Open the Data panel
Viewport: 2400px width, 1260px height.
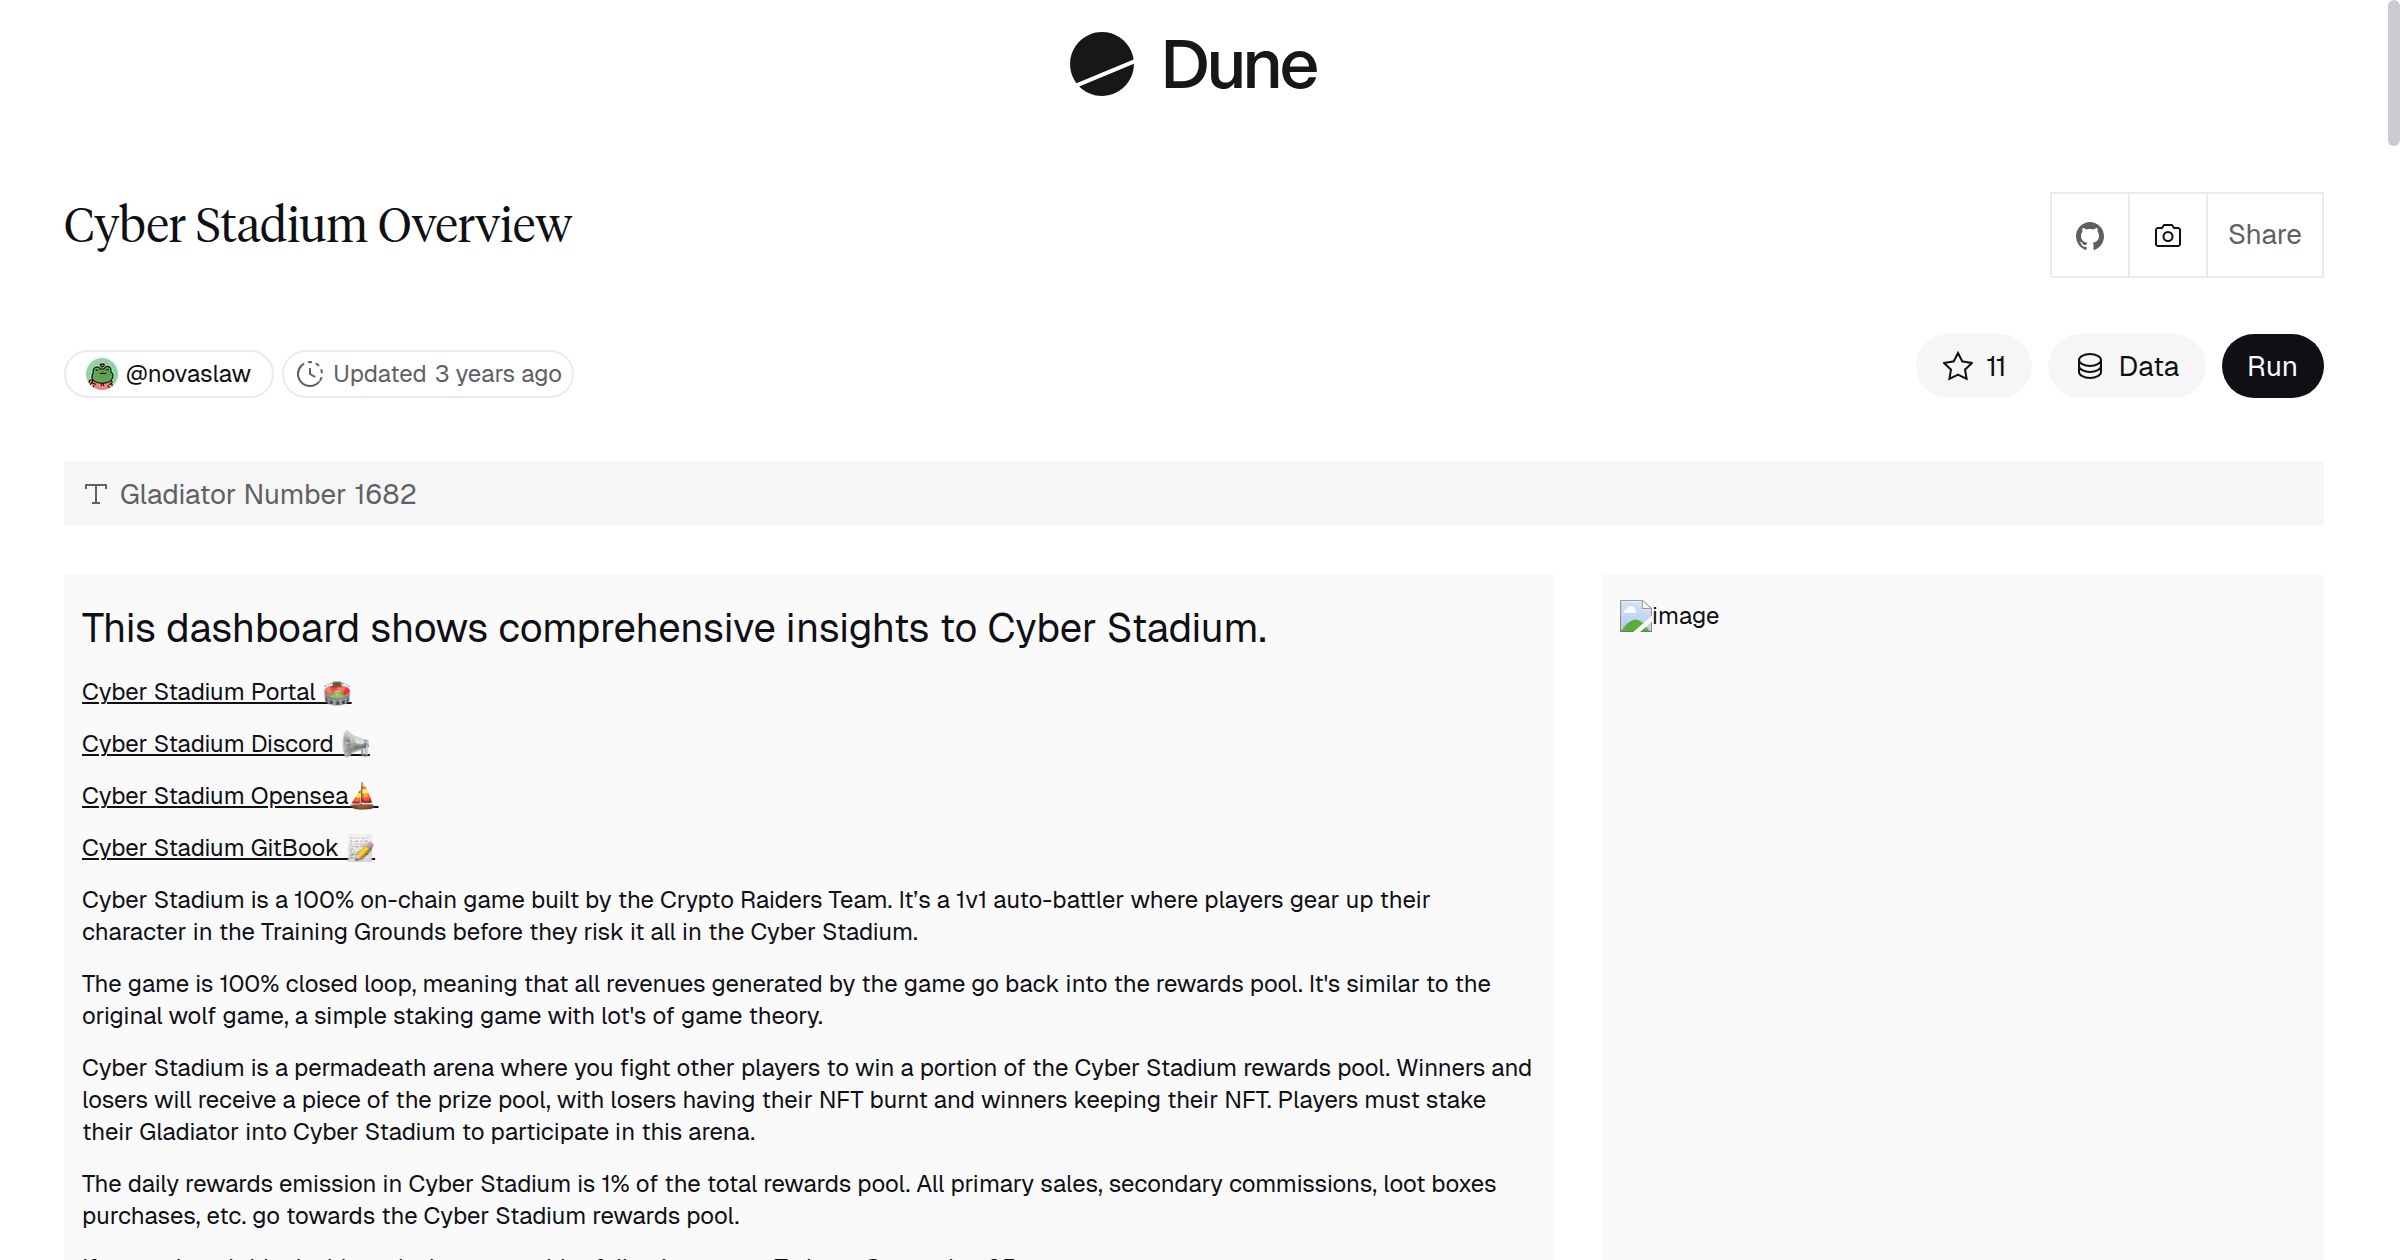pyautogui.click(x=2127, y=366)
